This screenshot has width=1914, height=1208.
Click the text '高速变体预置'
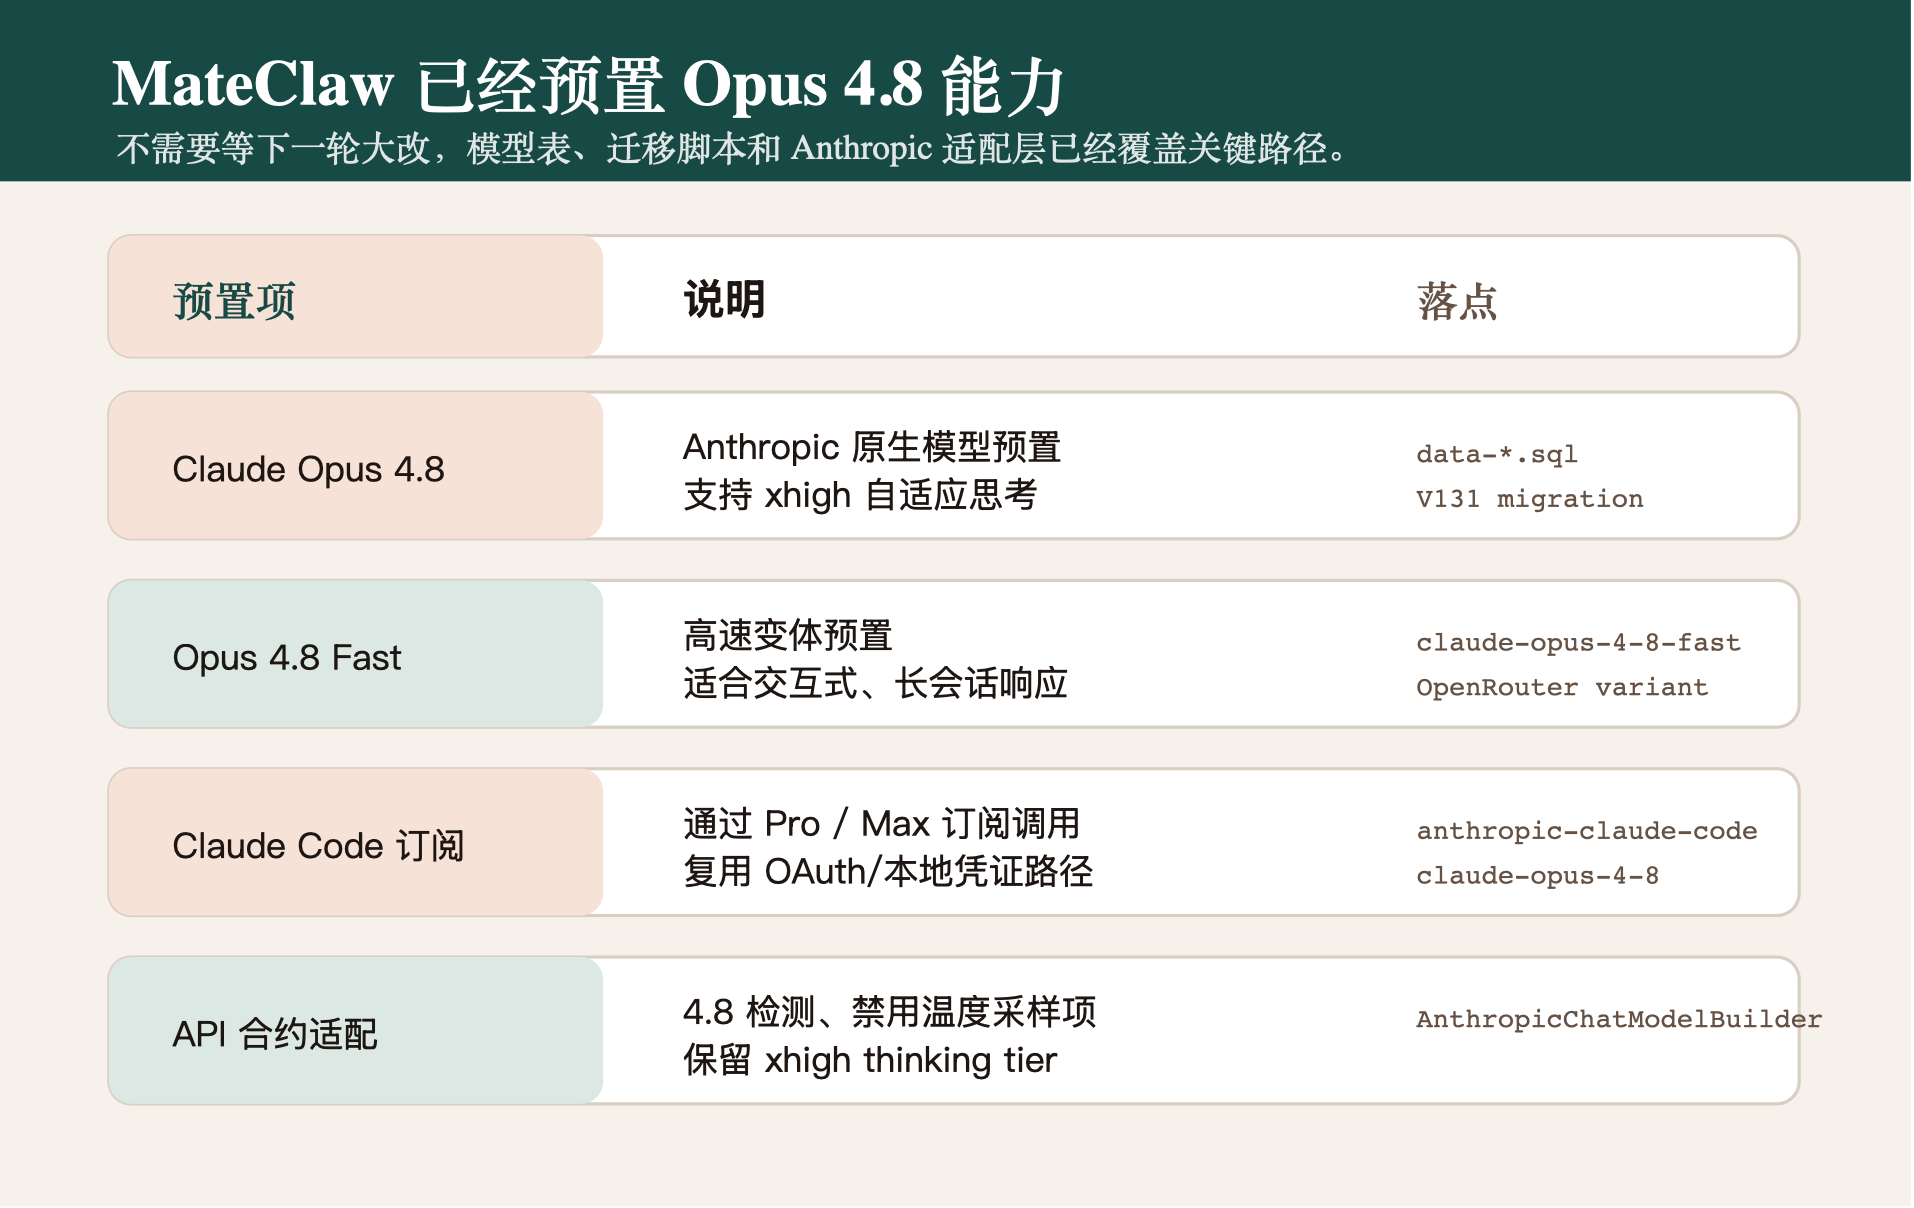tap(788, 635)
